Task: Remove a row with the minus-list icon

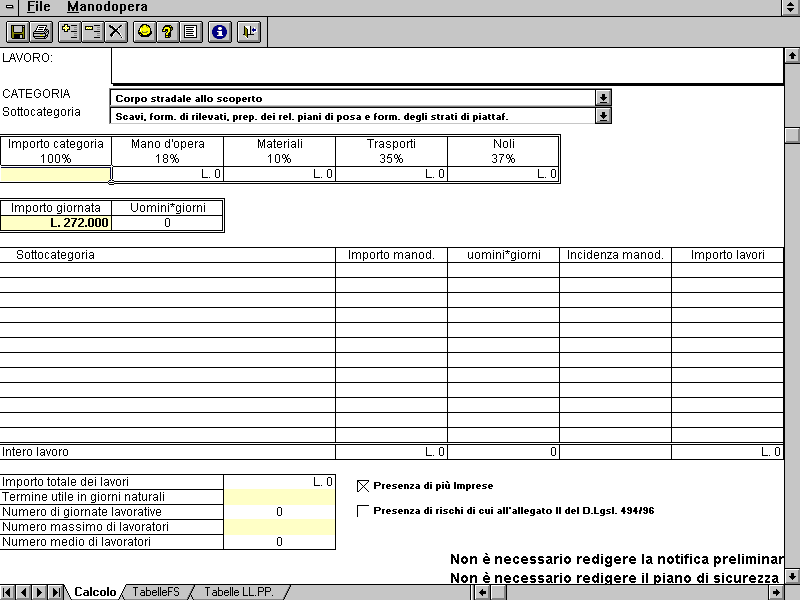Action: tap(93, 32)
